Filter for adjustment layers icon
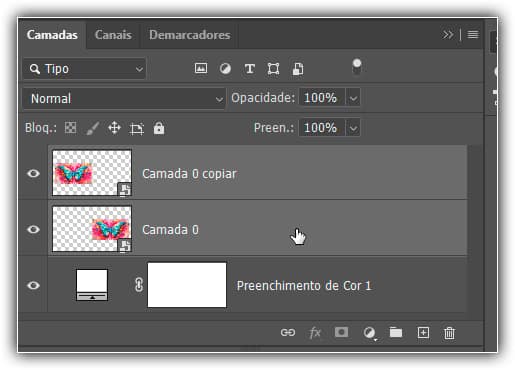515x370 pixels. click(225, 69)
